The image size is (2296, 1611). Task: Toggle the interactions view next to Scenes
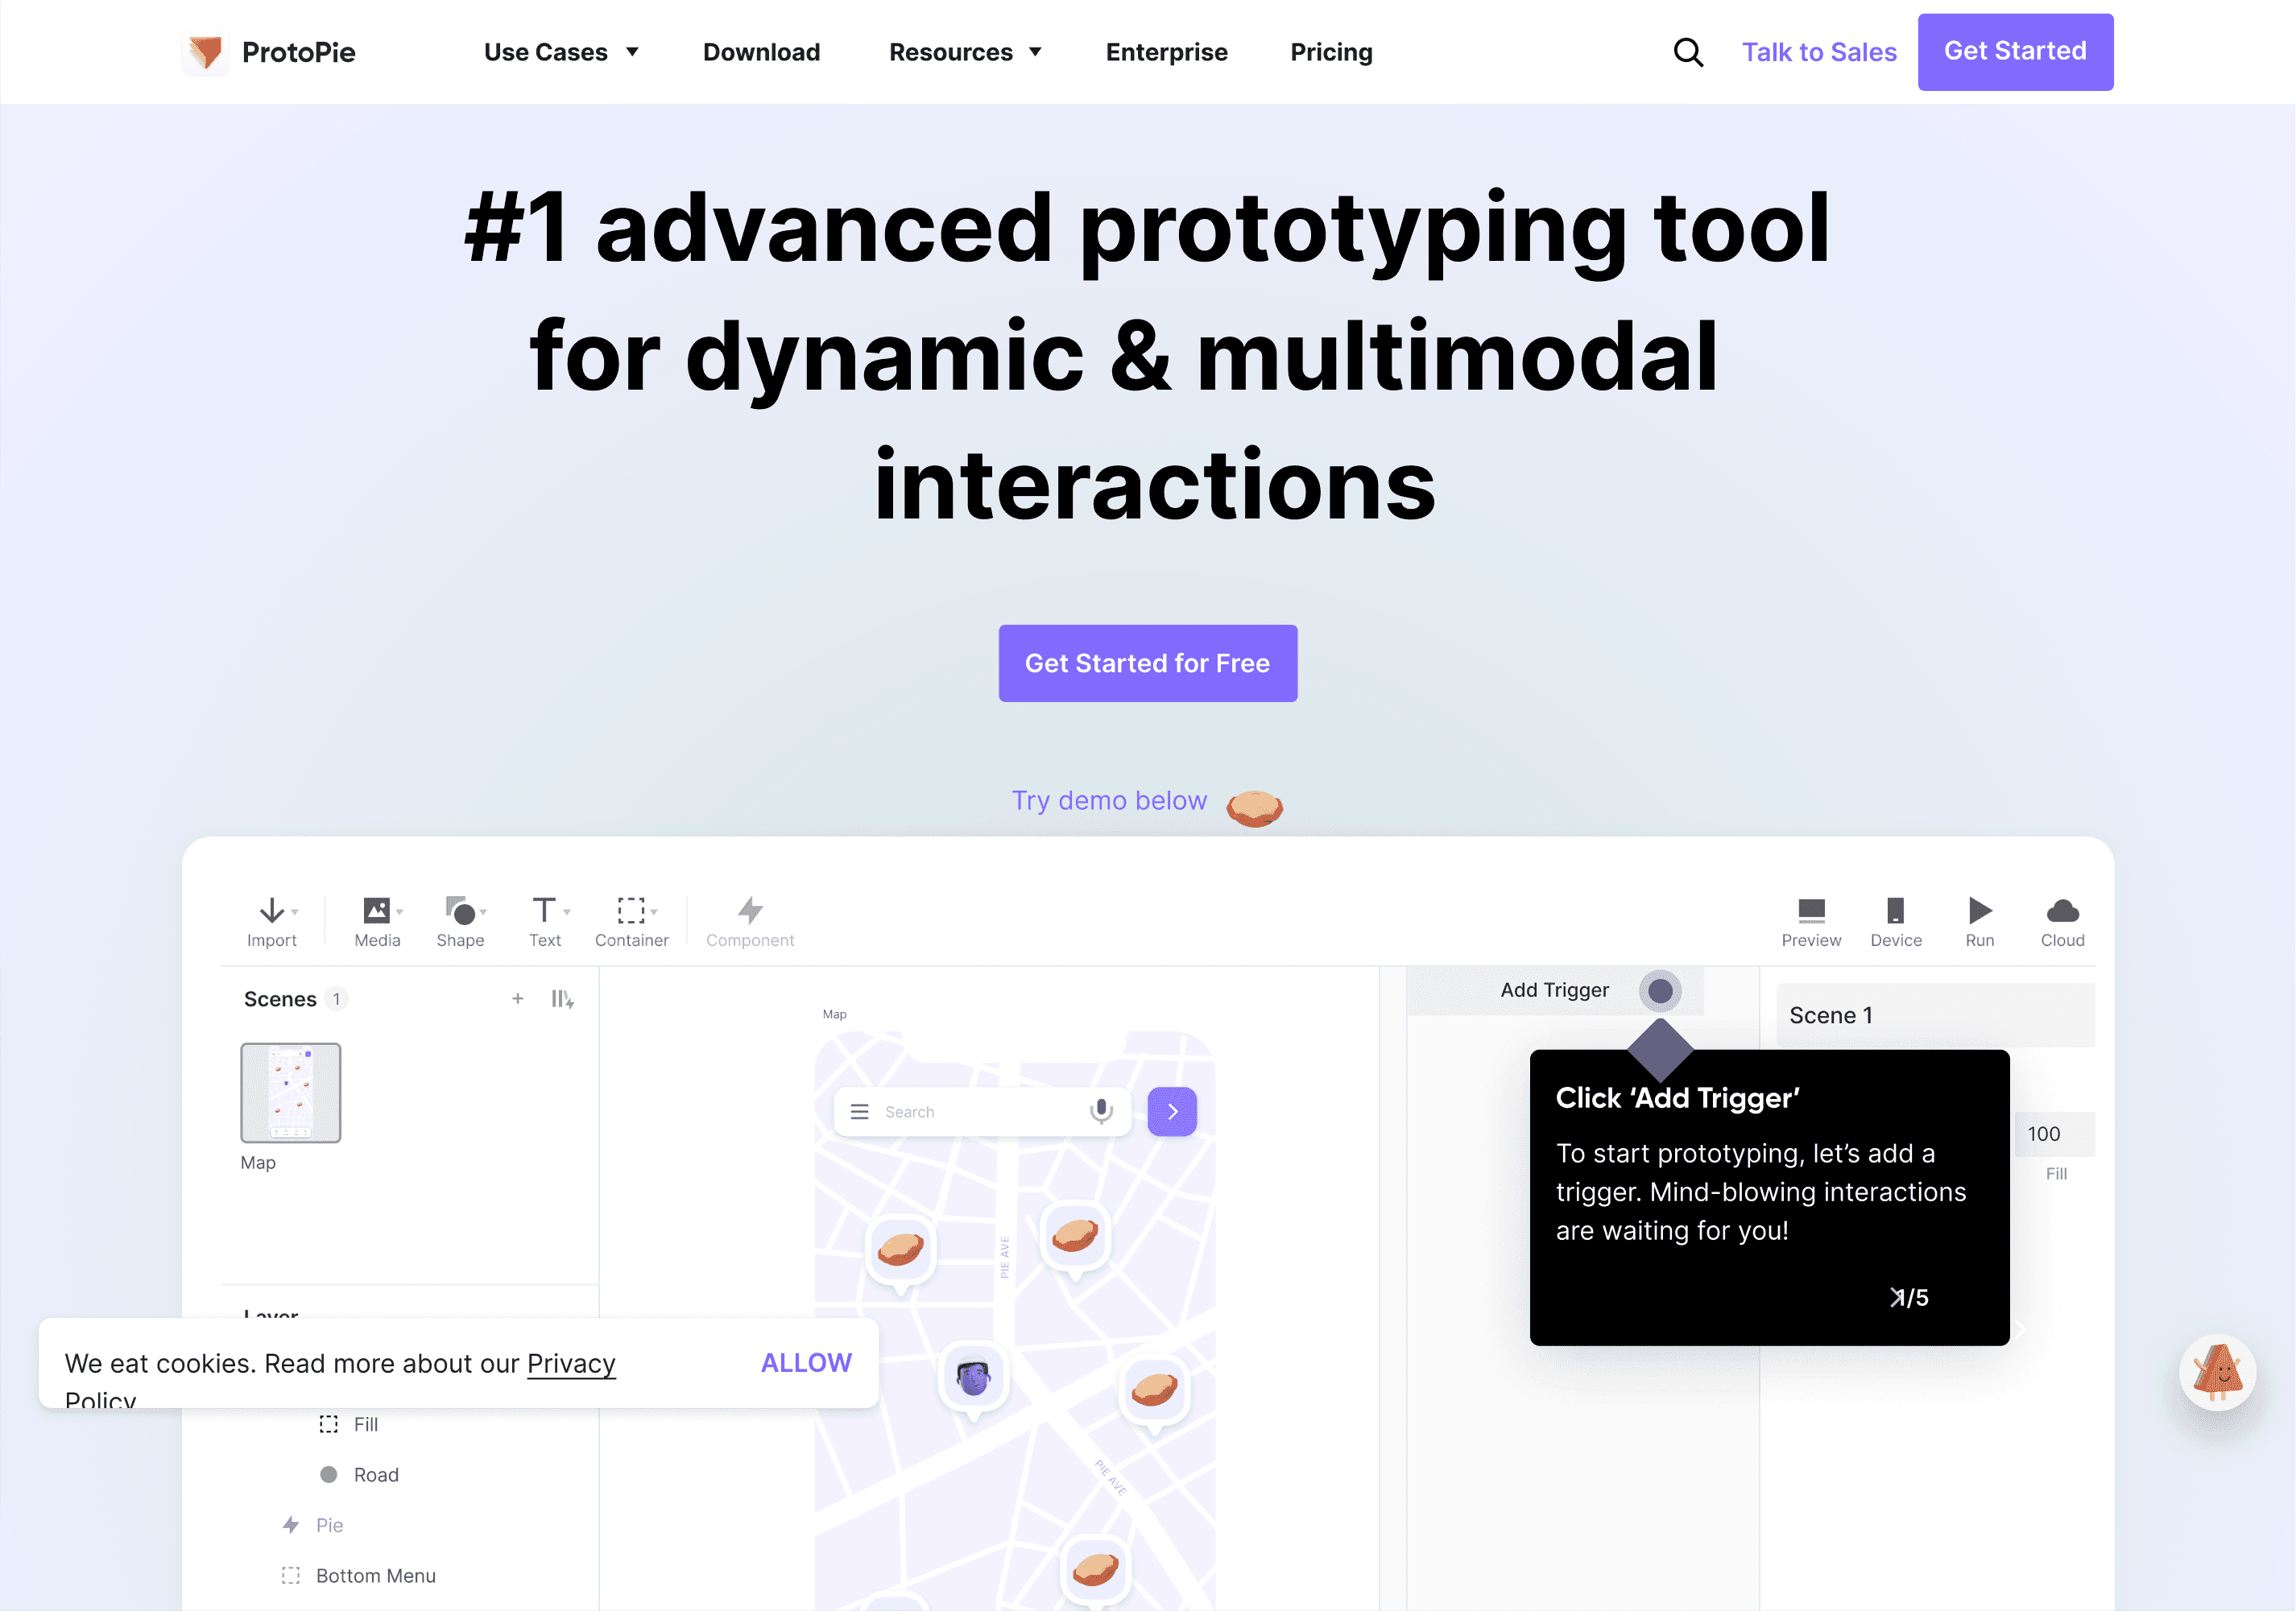[x=561, y=998]
